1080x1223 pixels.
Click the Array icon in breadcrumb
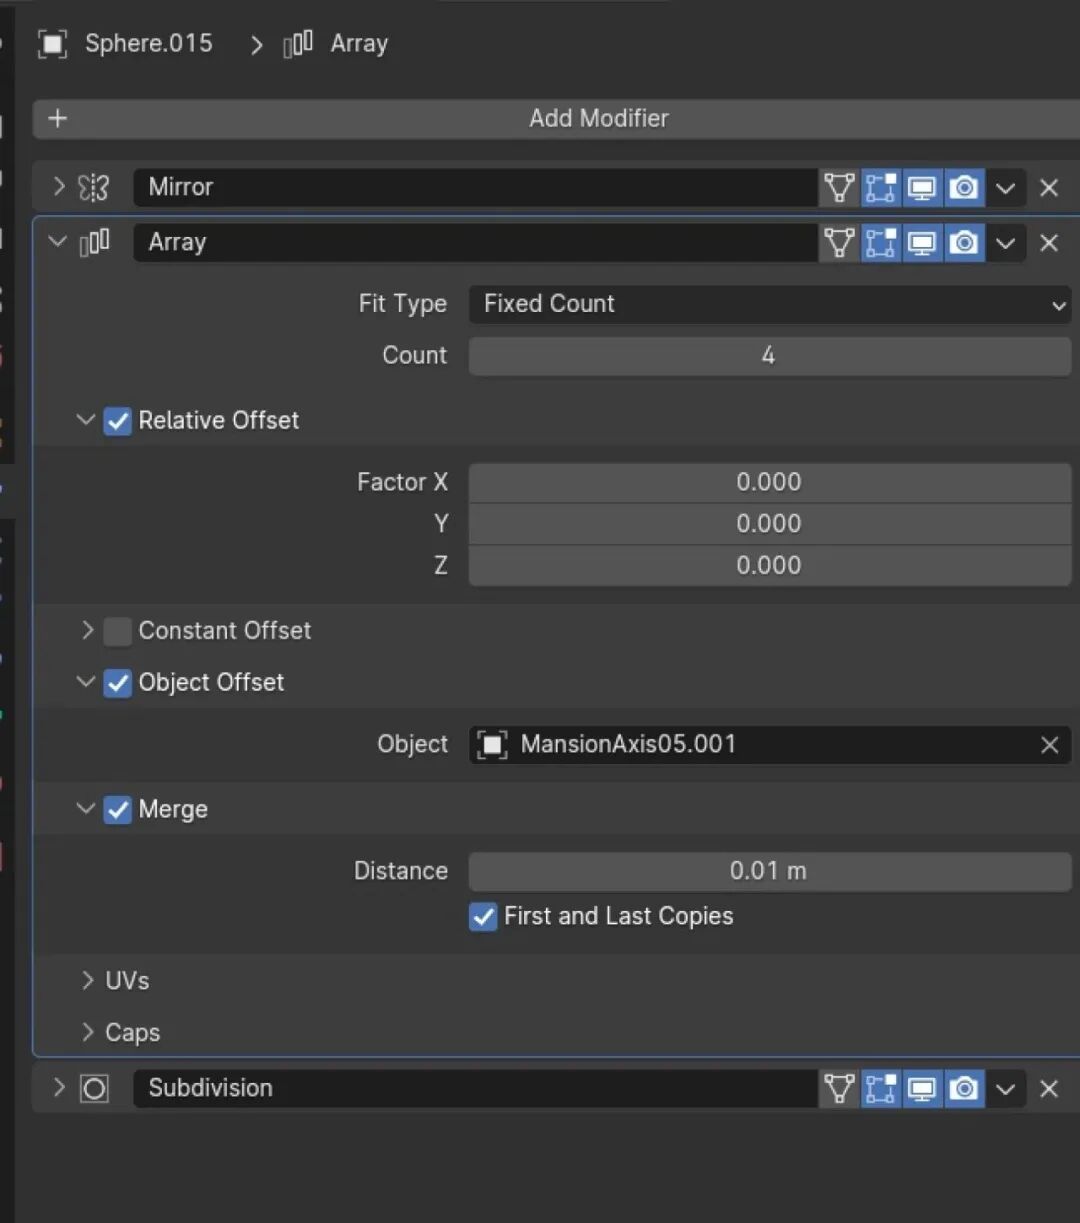click(298, 44)
